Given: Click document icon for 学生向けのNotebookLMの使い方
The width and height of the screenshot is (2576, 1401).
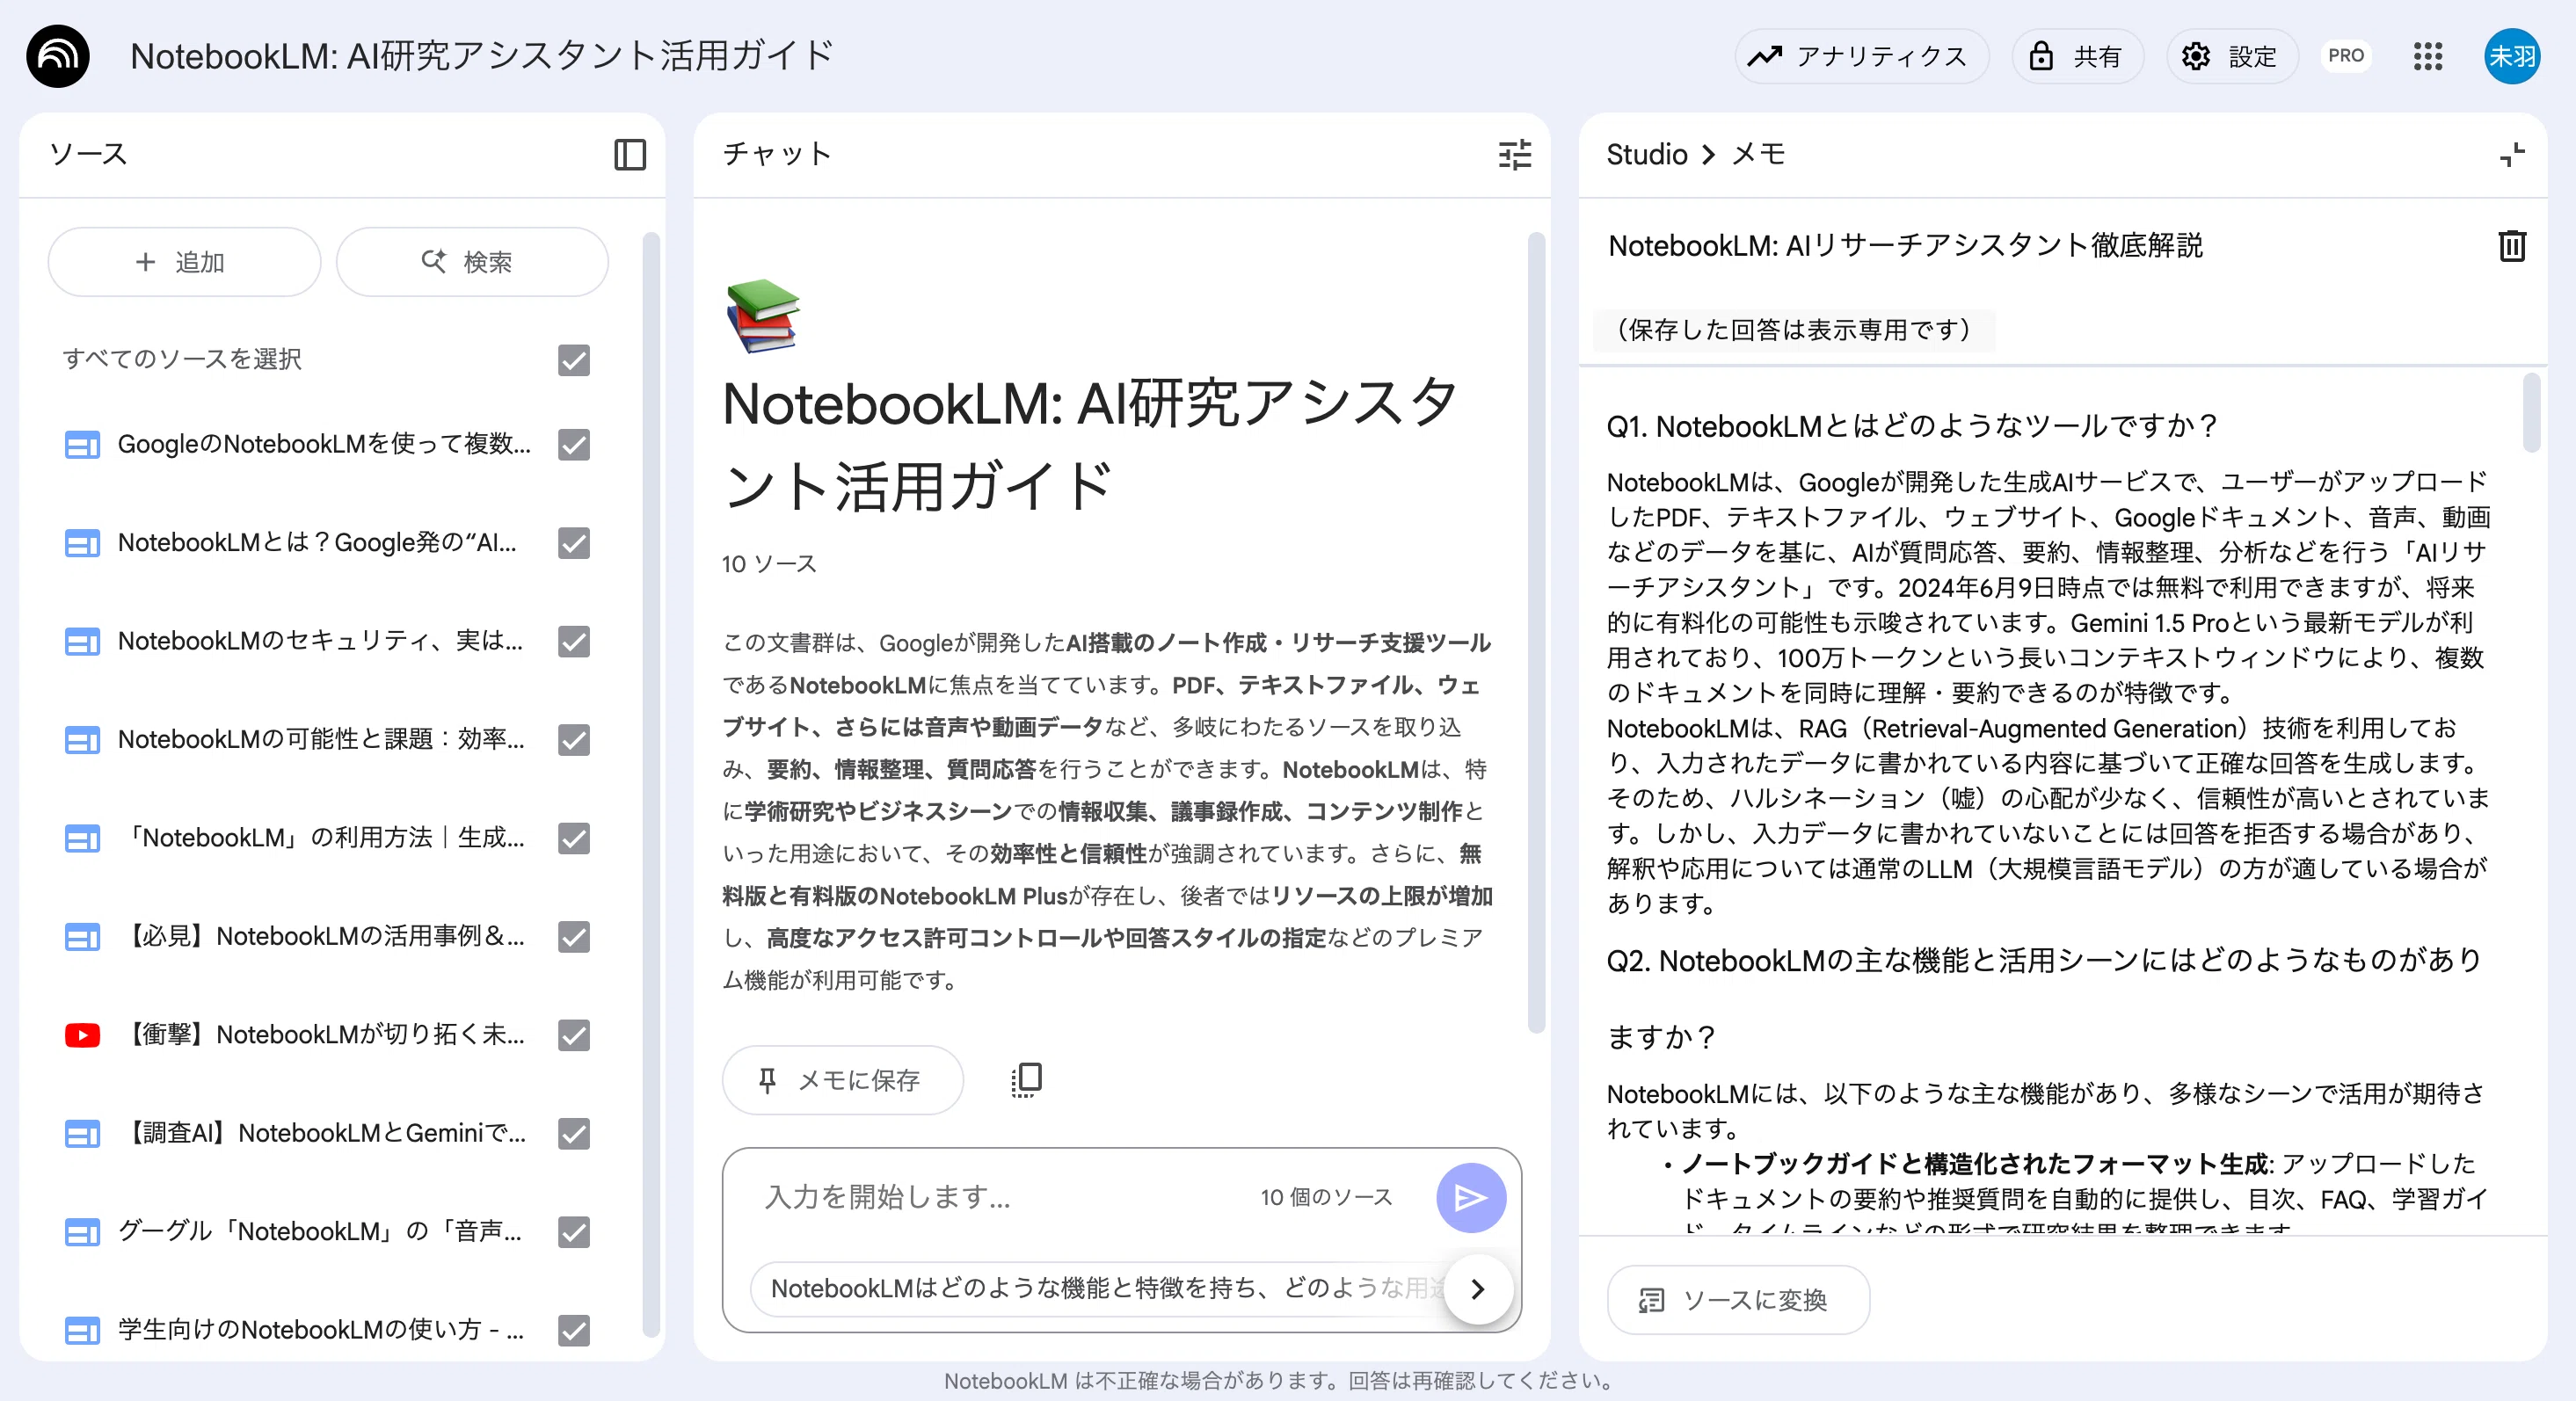Looking at the screenshot, I should pyautogui.click(x=82, y=1331).
